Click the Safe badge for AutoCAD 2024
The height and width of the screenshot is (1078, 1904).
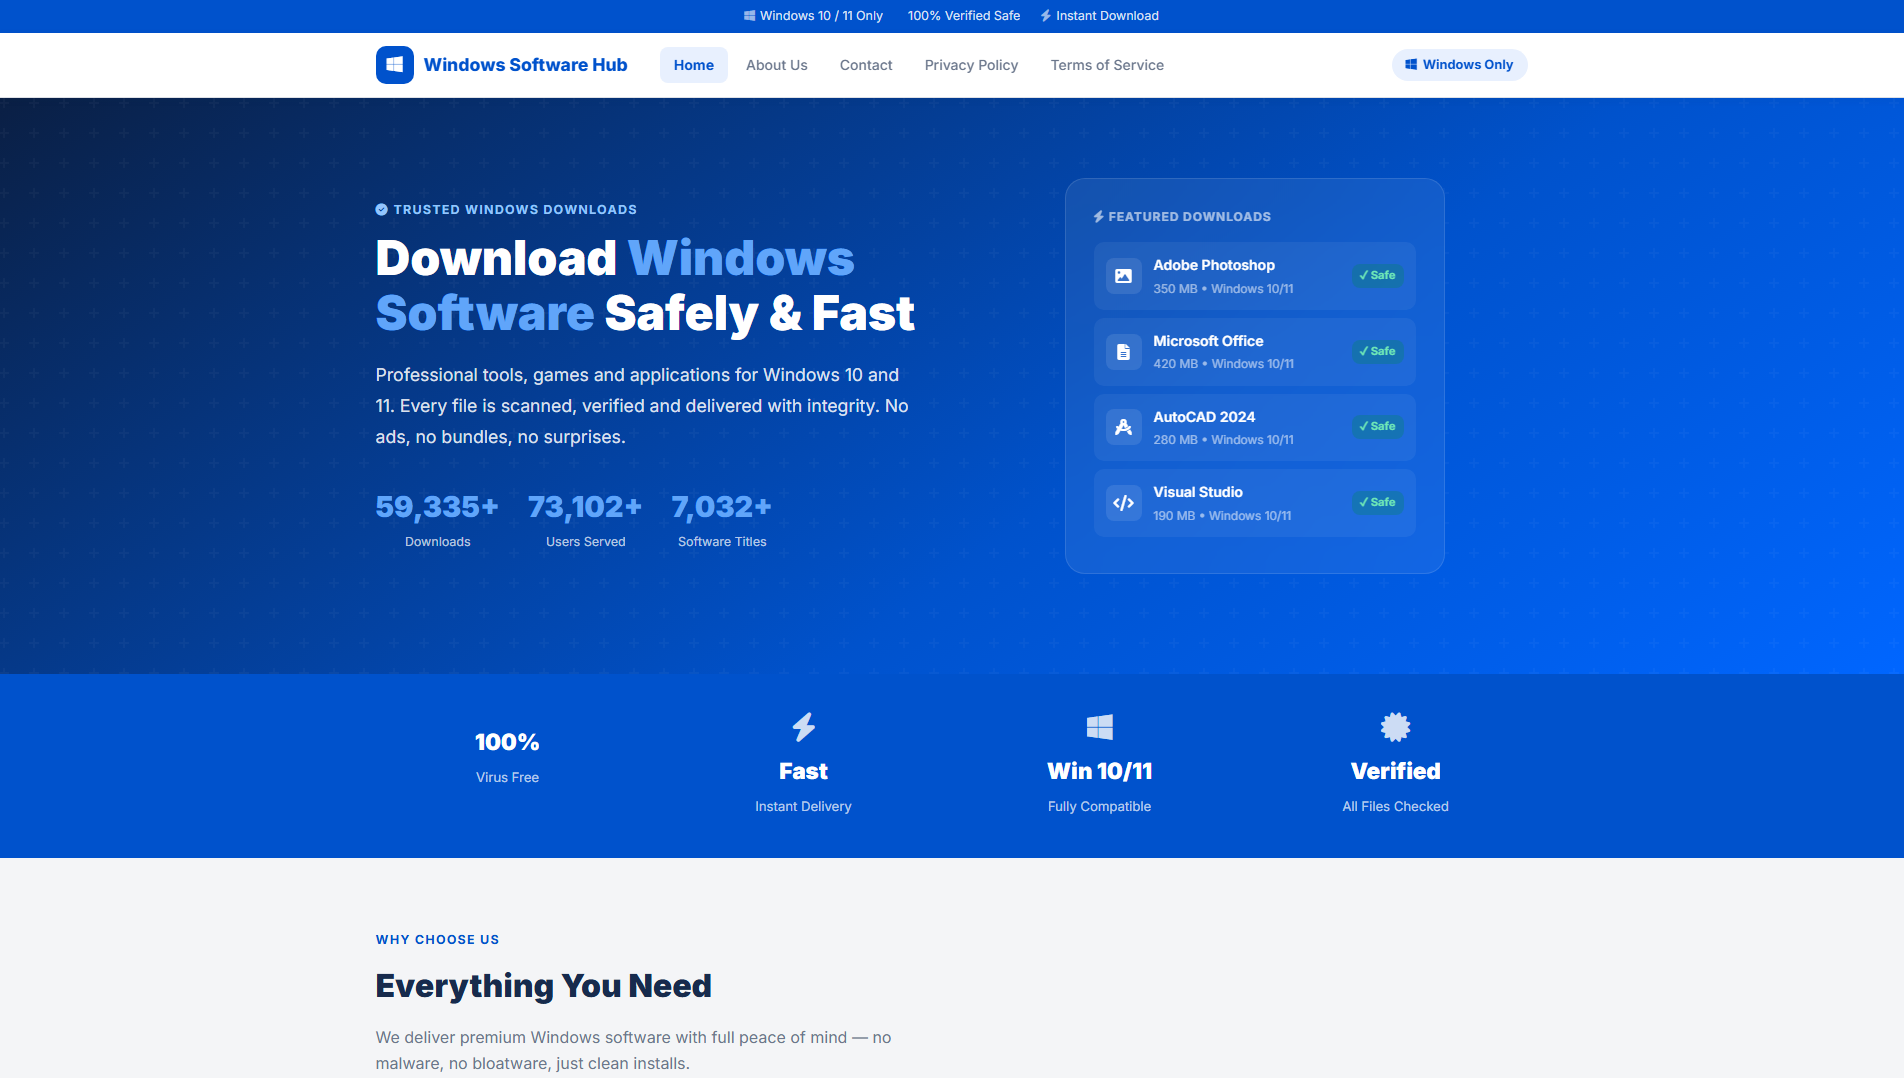pos(1378,427)
